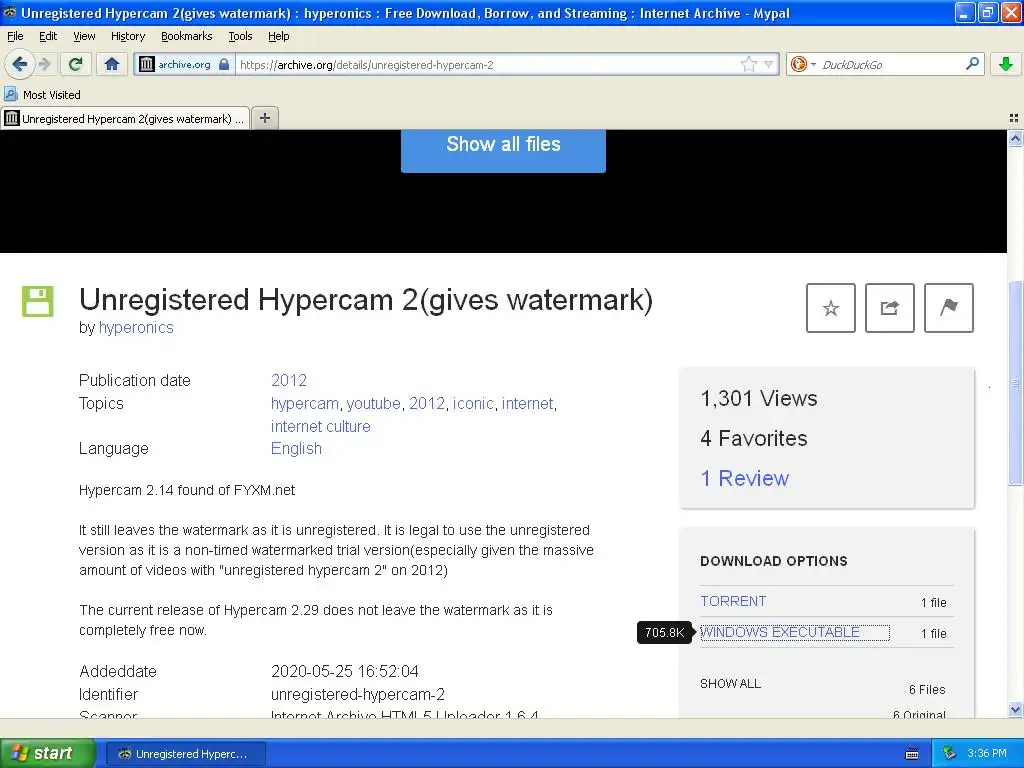1024x768 pixels.
Task: Open the iconic topic link
Action: tap(473, 404)
